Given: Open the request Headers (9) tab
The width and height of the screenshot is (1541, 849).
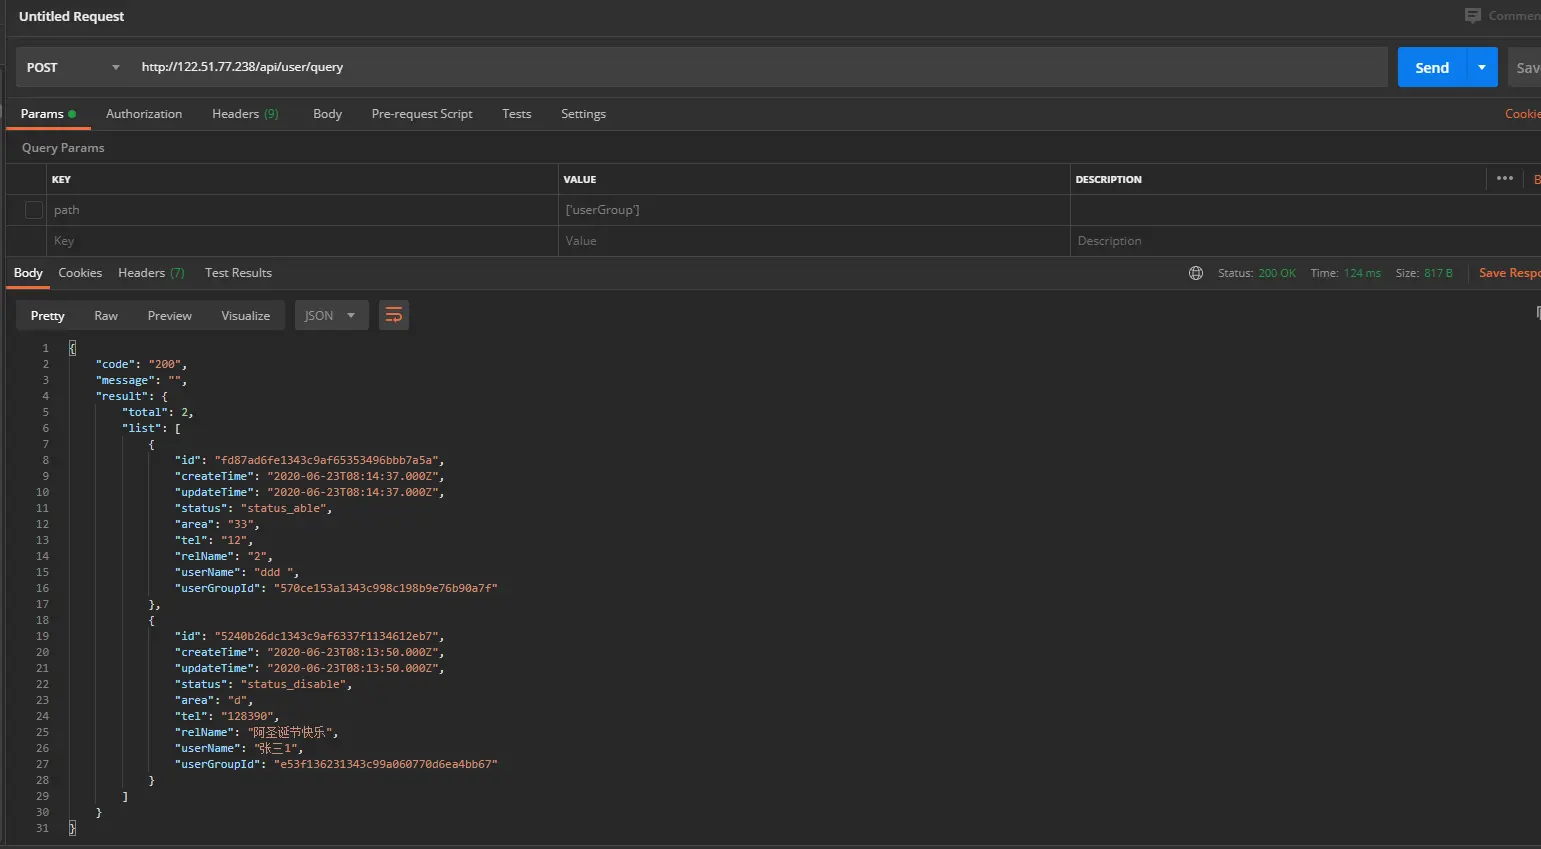Looking at the screenshot, I should [x=245, y=114].
